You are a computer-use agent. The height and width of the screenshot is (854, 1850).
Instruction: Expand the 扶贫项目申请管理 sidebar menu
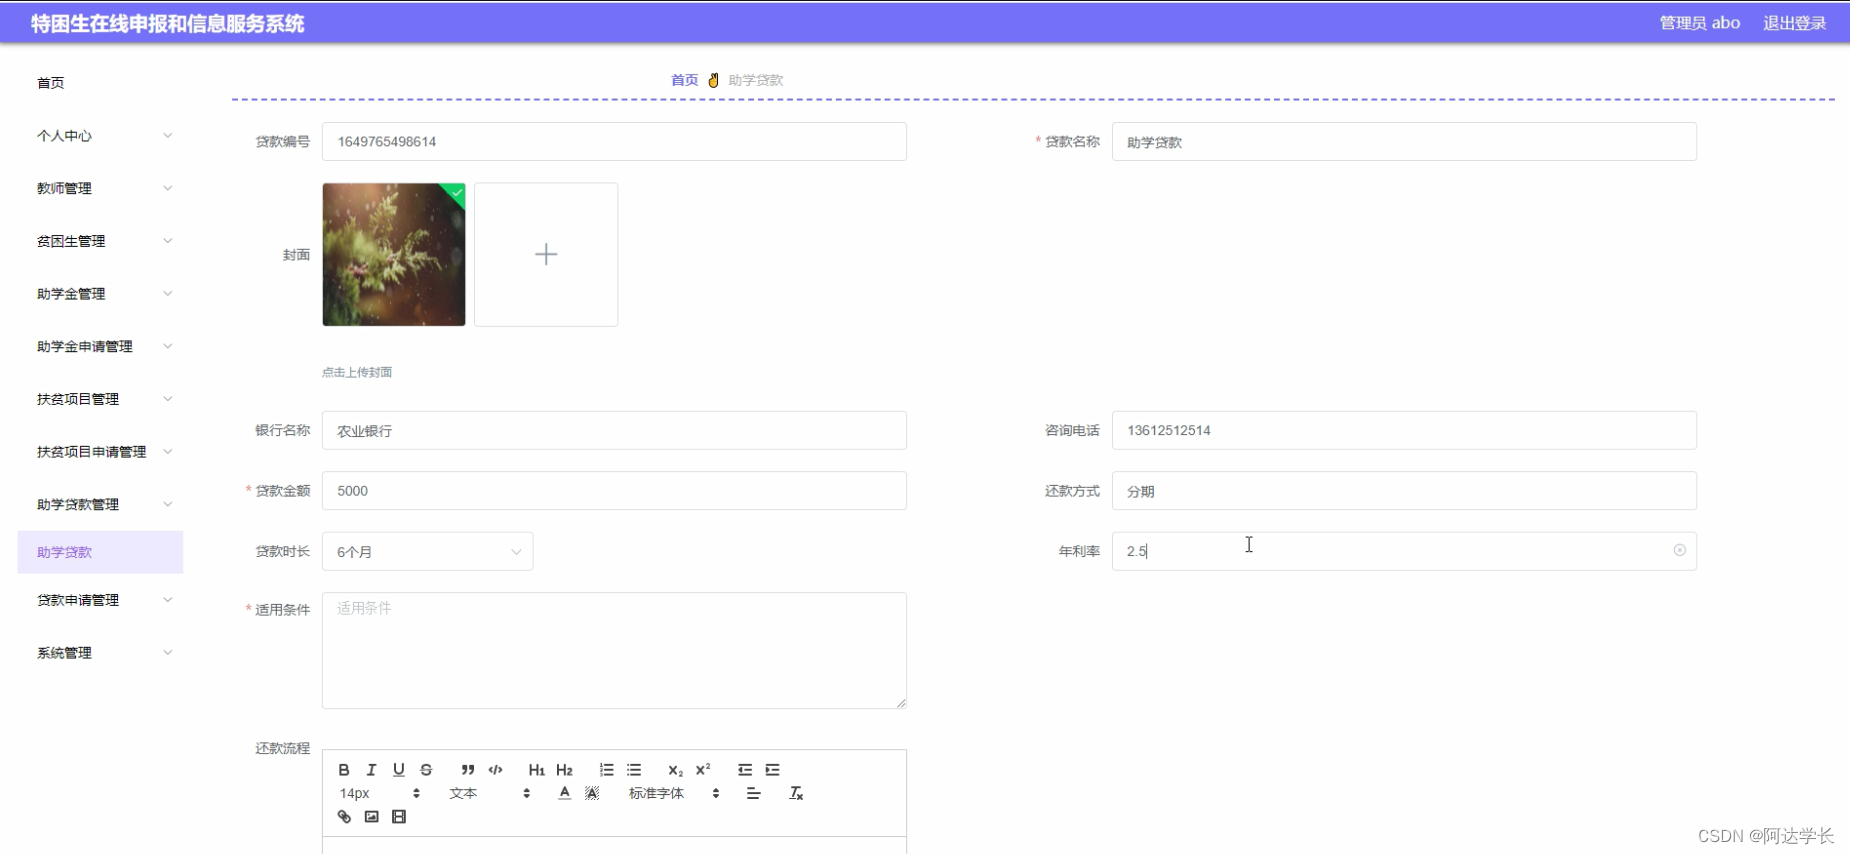pos(101,452)
